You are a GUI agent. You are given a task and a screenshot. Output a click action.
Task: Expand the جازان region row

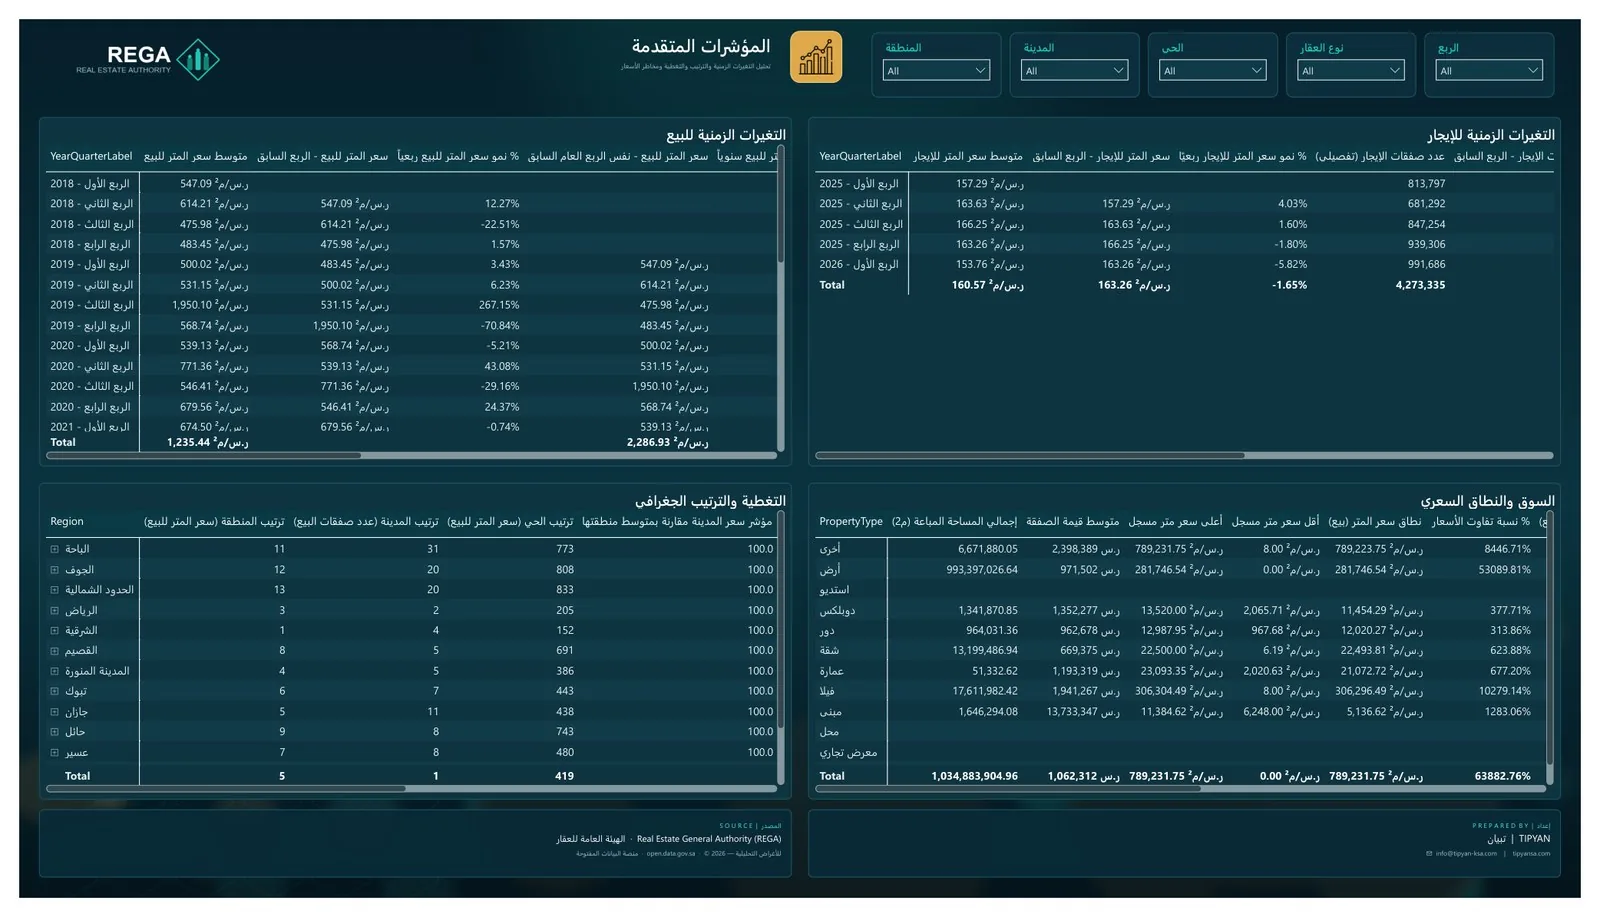point(55,712)
